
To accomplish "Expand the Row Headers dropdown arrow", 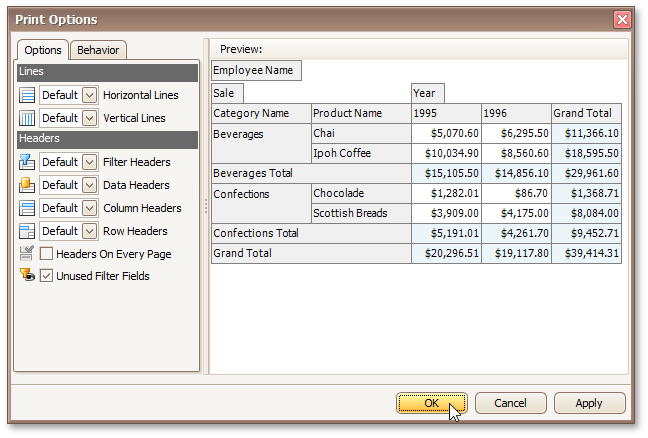I will pyautogui.click(x=89, y=231).
